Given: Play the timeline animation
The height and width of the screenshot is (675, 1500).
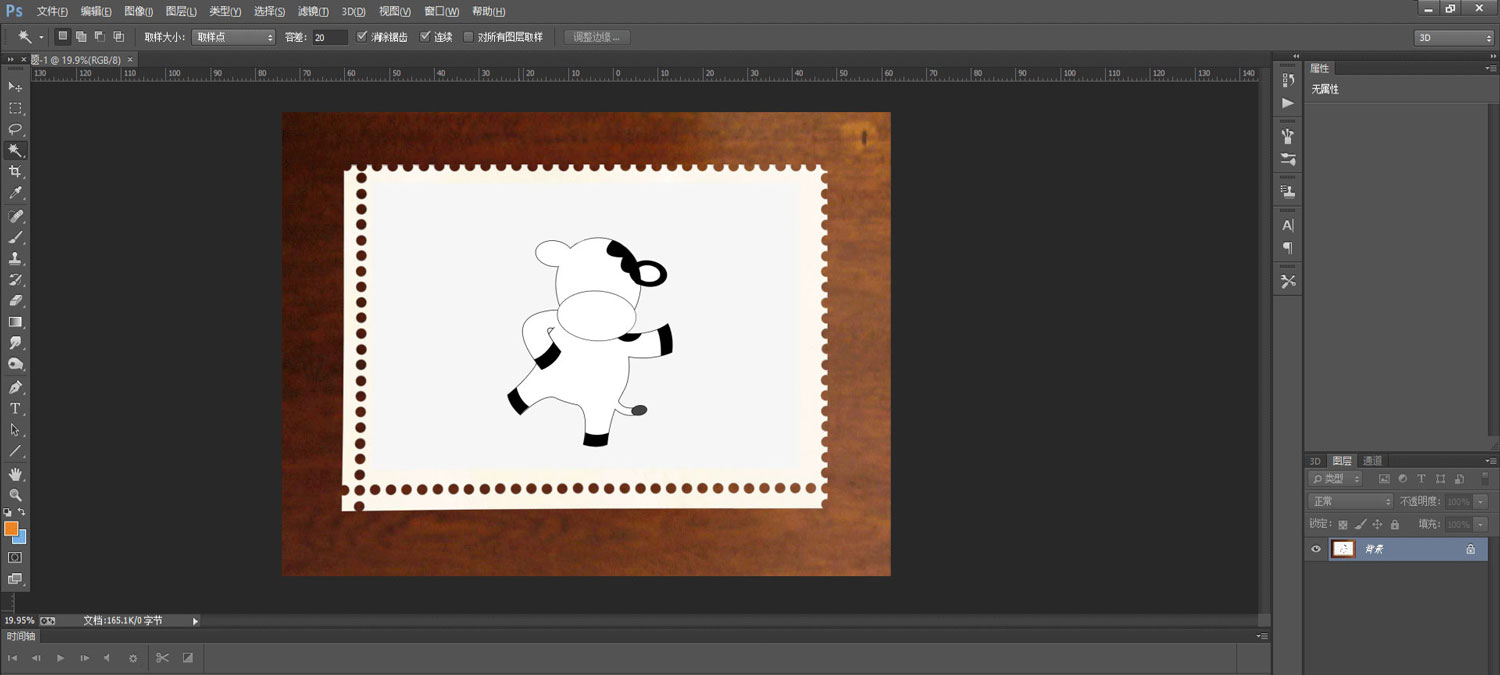Looking at the screenshot, I should [x=60, y=658].
